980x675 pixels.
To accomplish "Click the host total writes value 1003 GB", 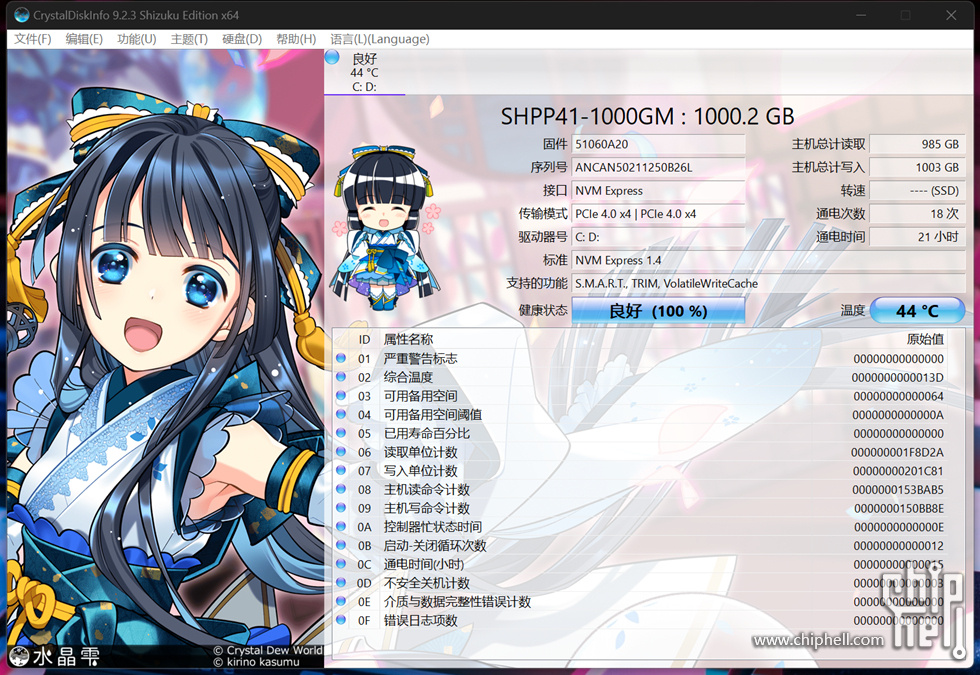I will point(917,168).
